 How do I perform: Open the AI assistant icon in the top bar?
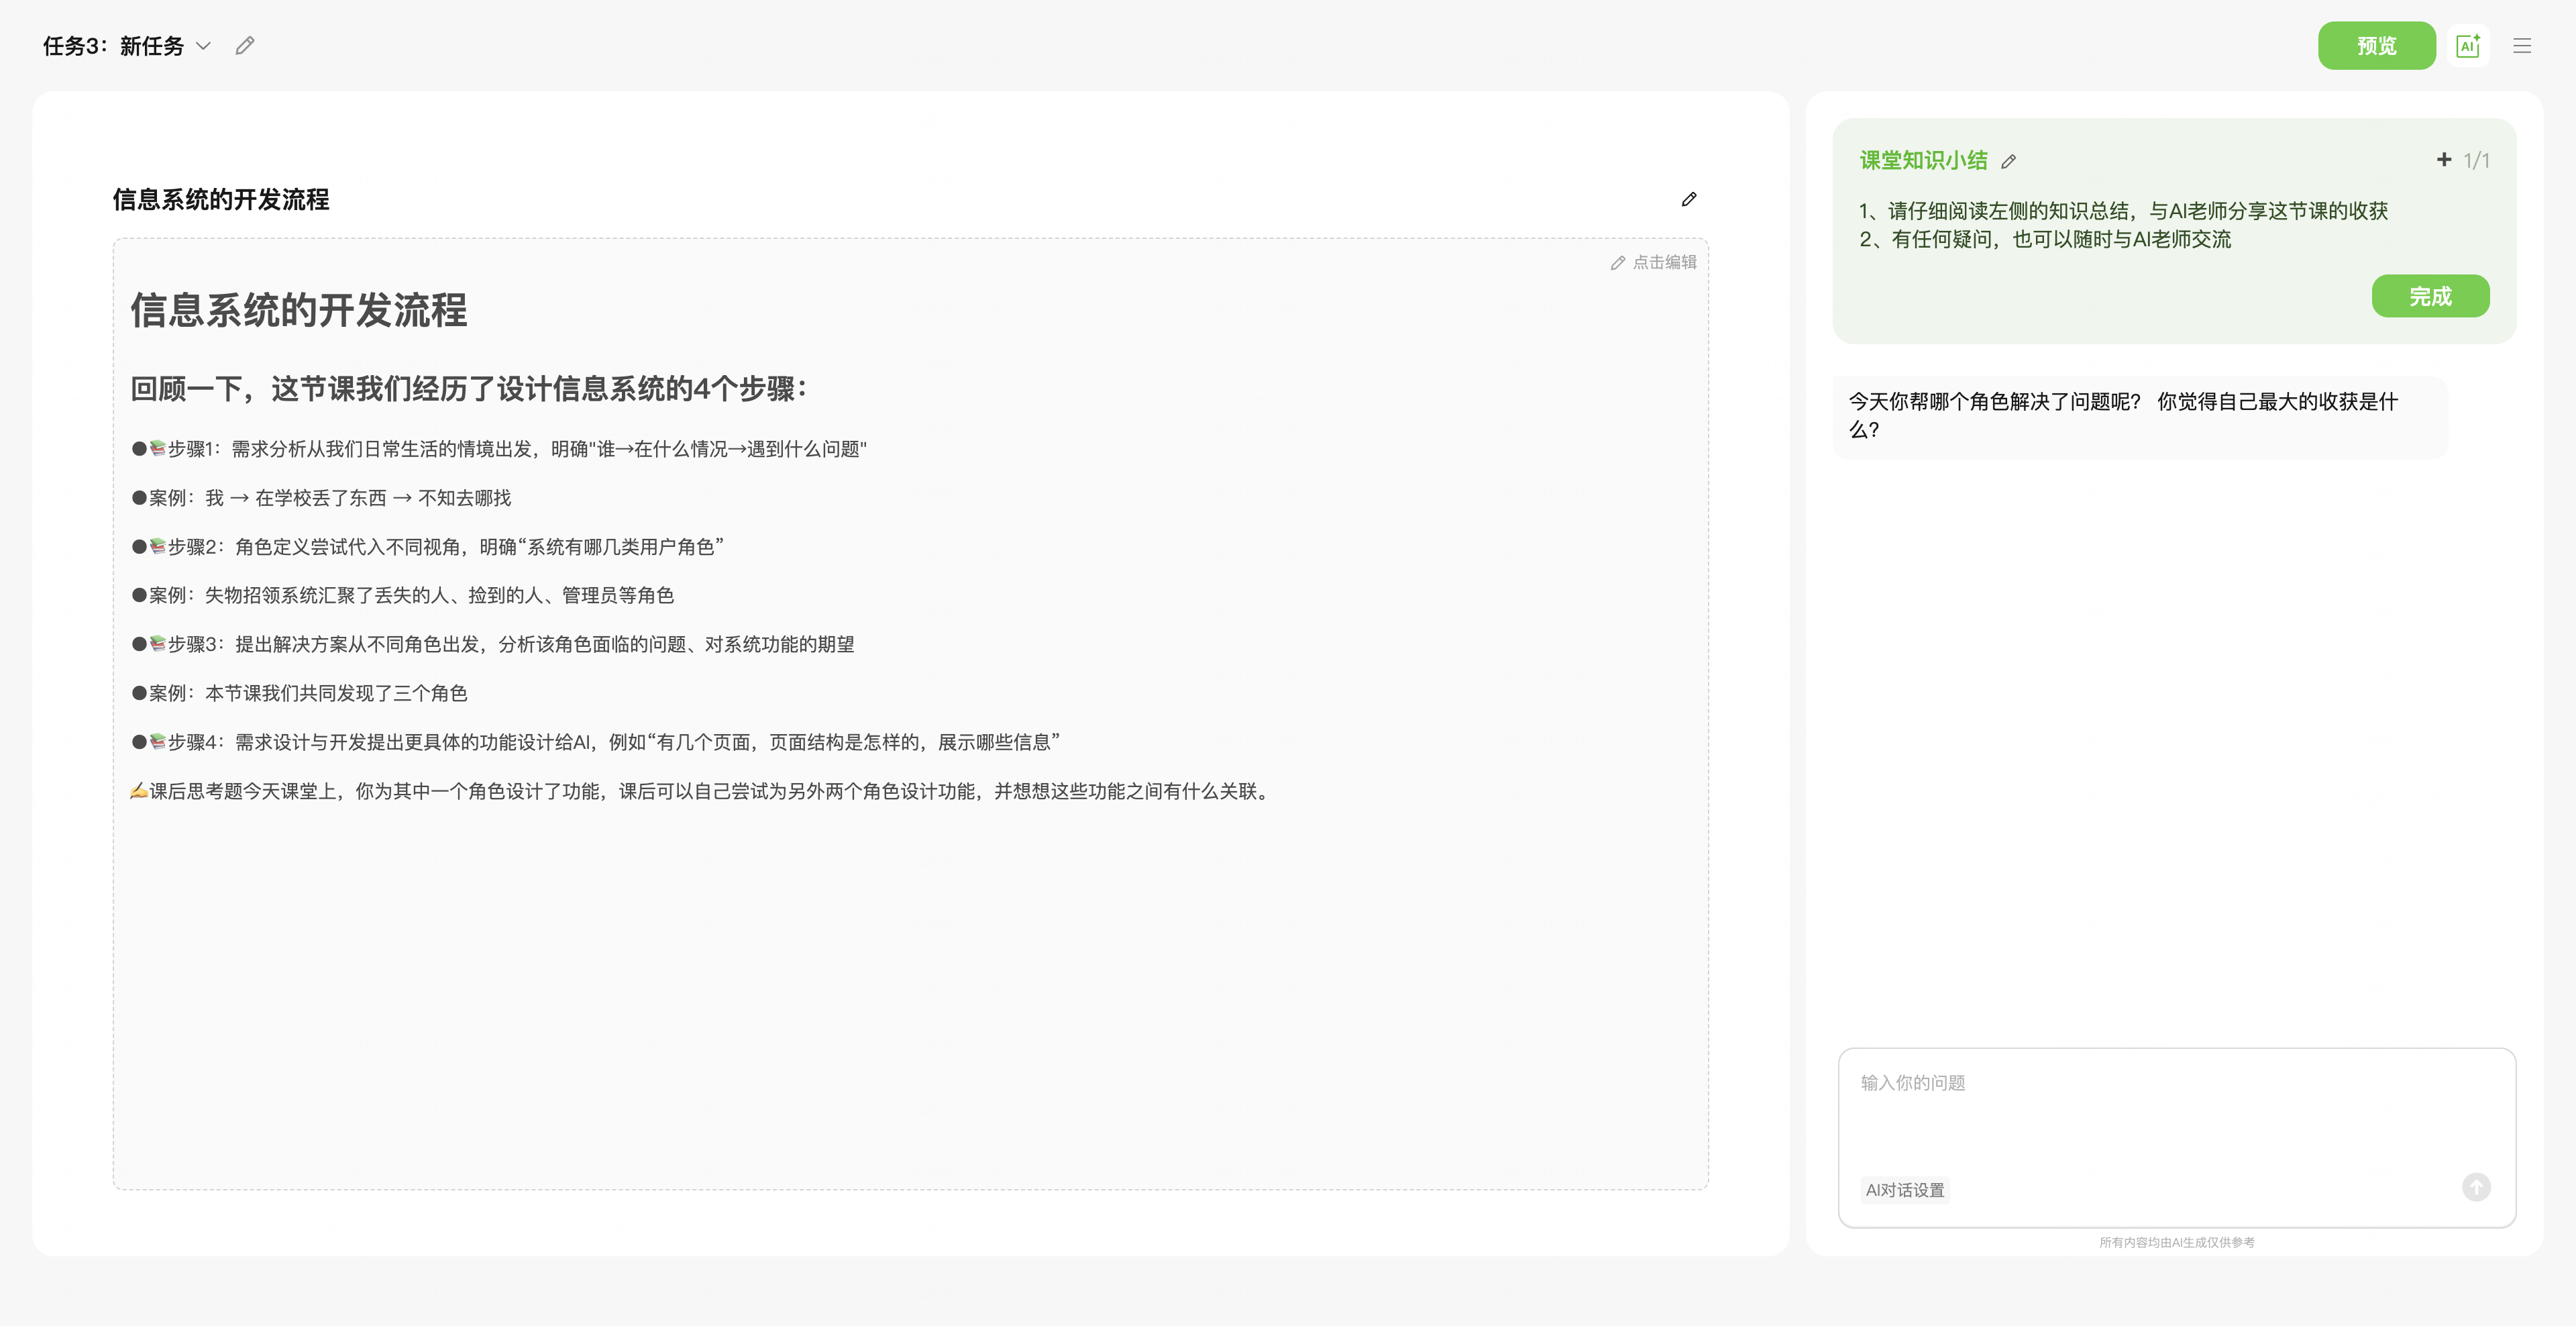(x=2467, y=46)
